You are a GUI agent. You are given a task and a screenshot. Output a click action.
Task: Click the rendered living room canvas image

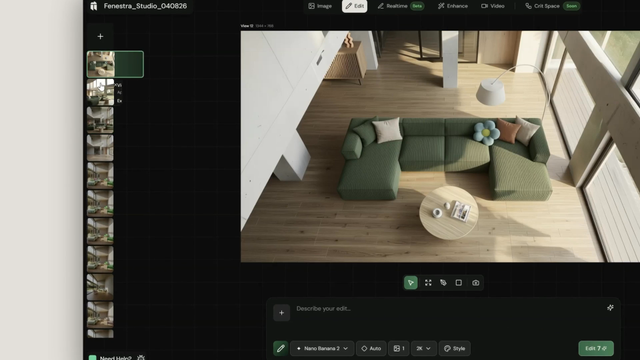(x=440, y=147)
